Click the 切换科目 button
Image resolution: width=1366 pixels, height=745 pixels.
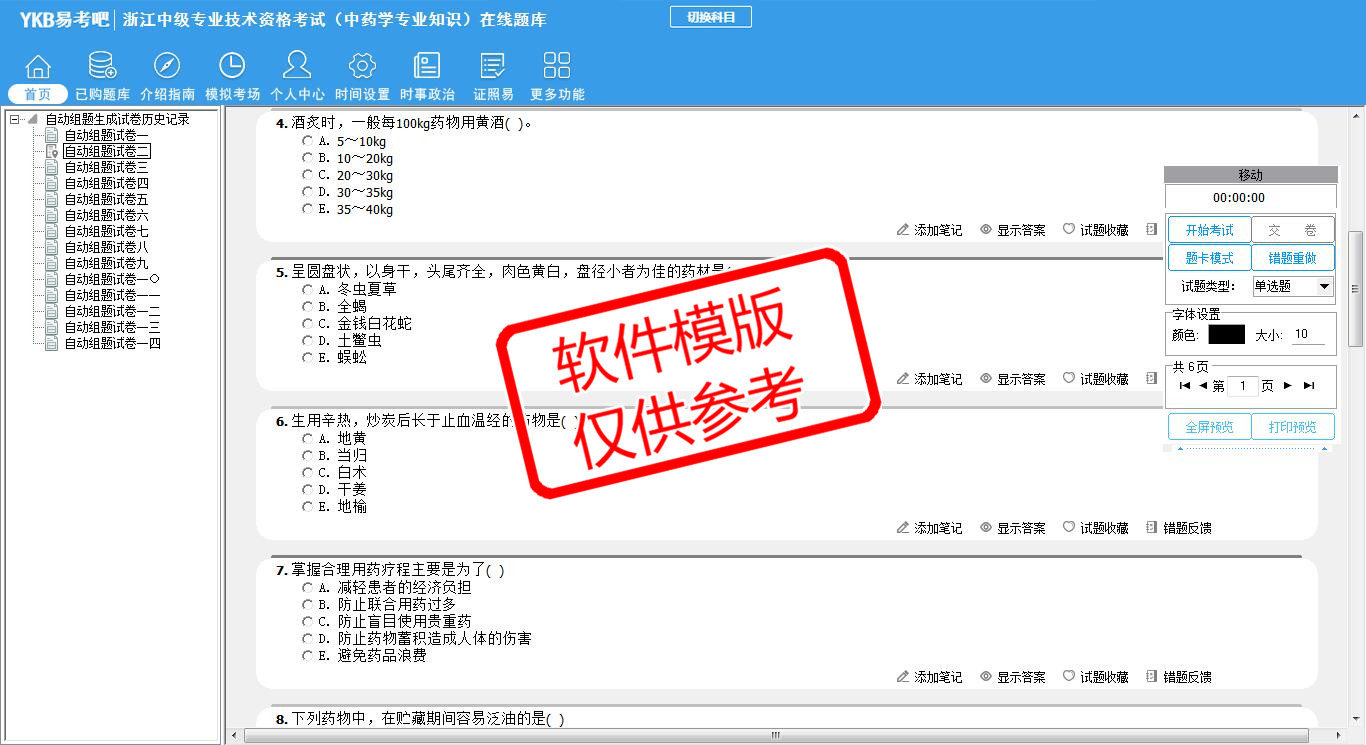[710, 17]
